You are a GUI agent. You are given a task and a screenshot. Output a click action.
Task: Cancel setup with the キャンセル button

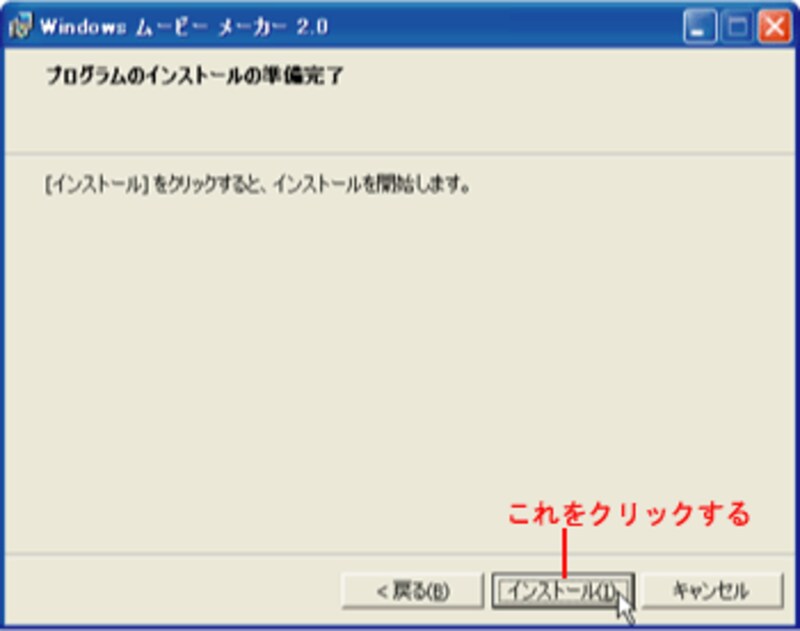tap(712, 591)
